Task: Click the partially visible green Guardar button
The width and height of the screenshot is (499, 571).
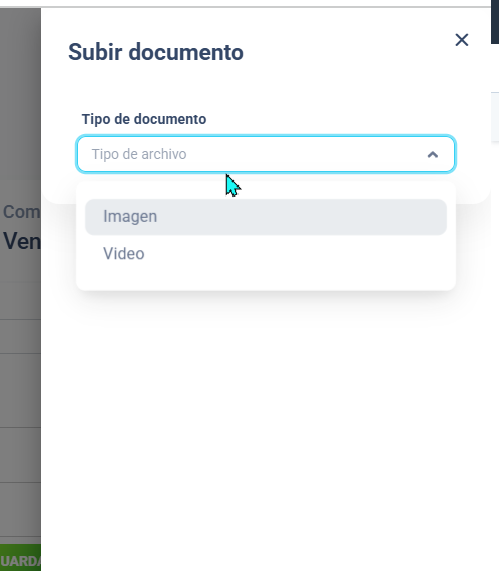Action: click(x=20, y=558)
